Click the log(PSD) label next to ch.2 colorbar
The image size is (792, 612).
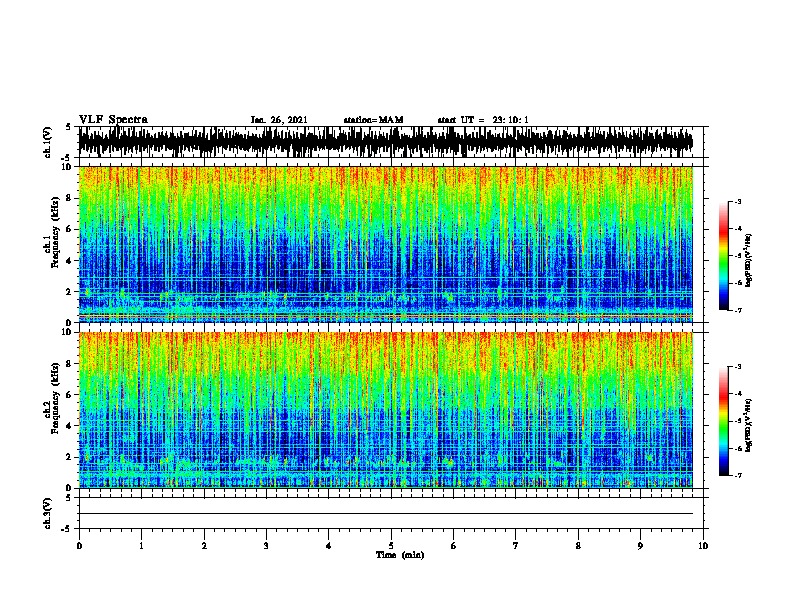point(748,425)
